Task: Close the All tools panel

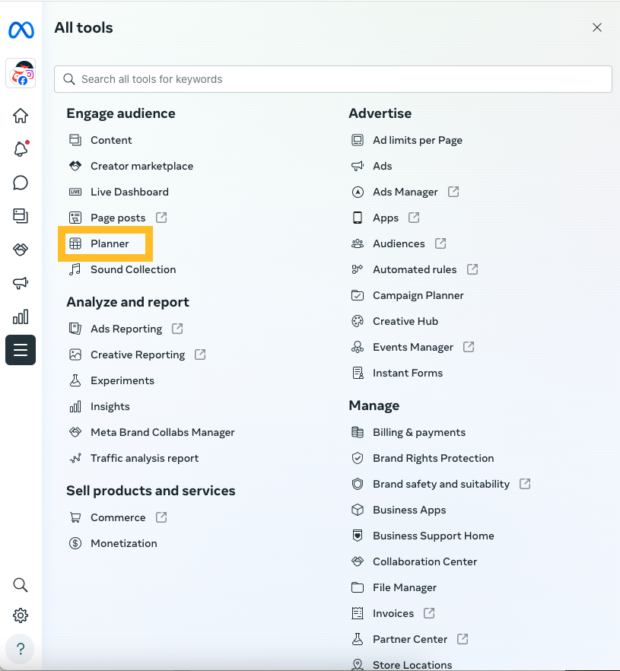Action: (x=597, y=28)
